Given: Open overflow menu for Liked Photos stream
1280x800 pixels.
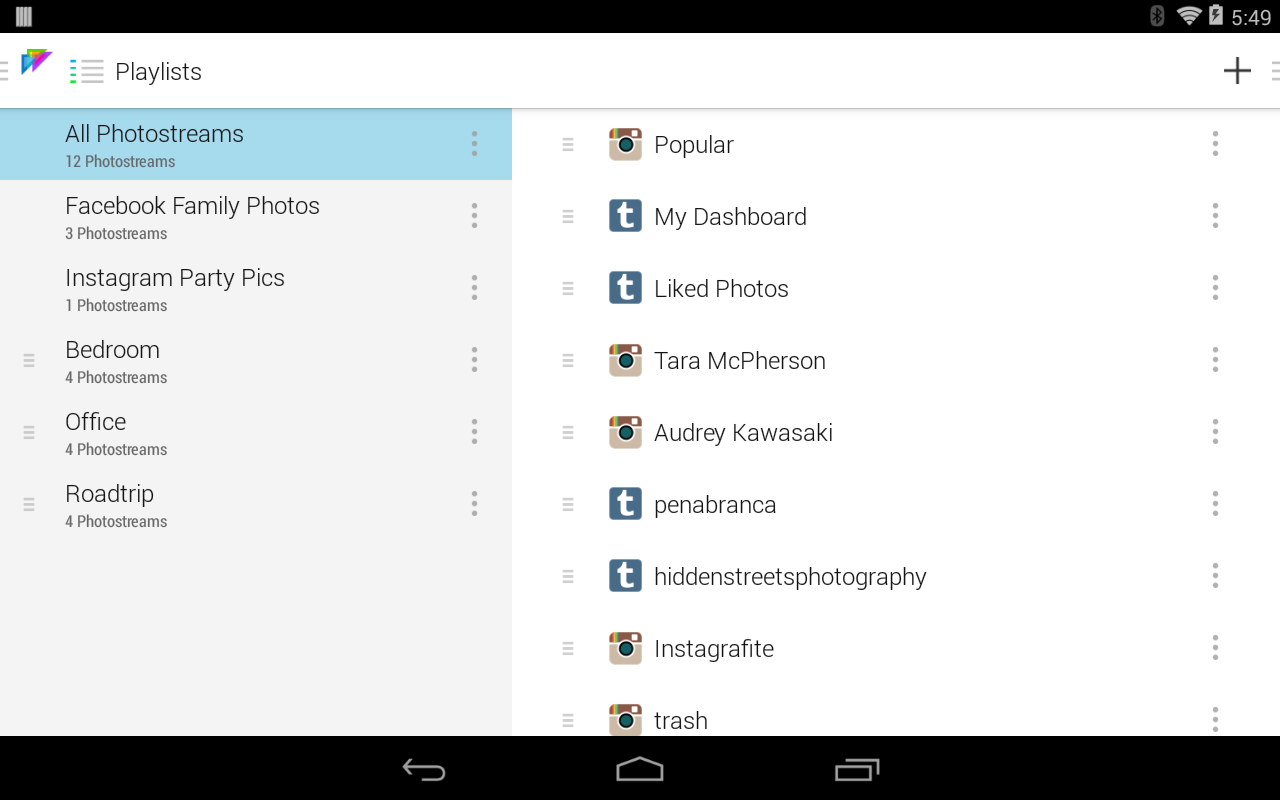Looking at the screenshot, I should tap(1215, 288).
